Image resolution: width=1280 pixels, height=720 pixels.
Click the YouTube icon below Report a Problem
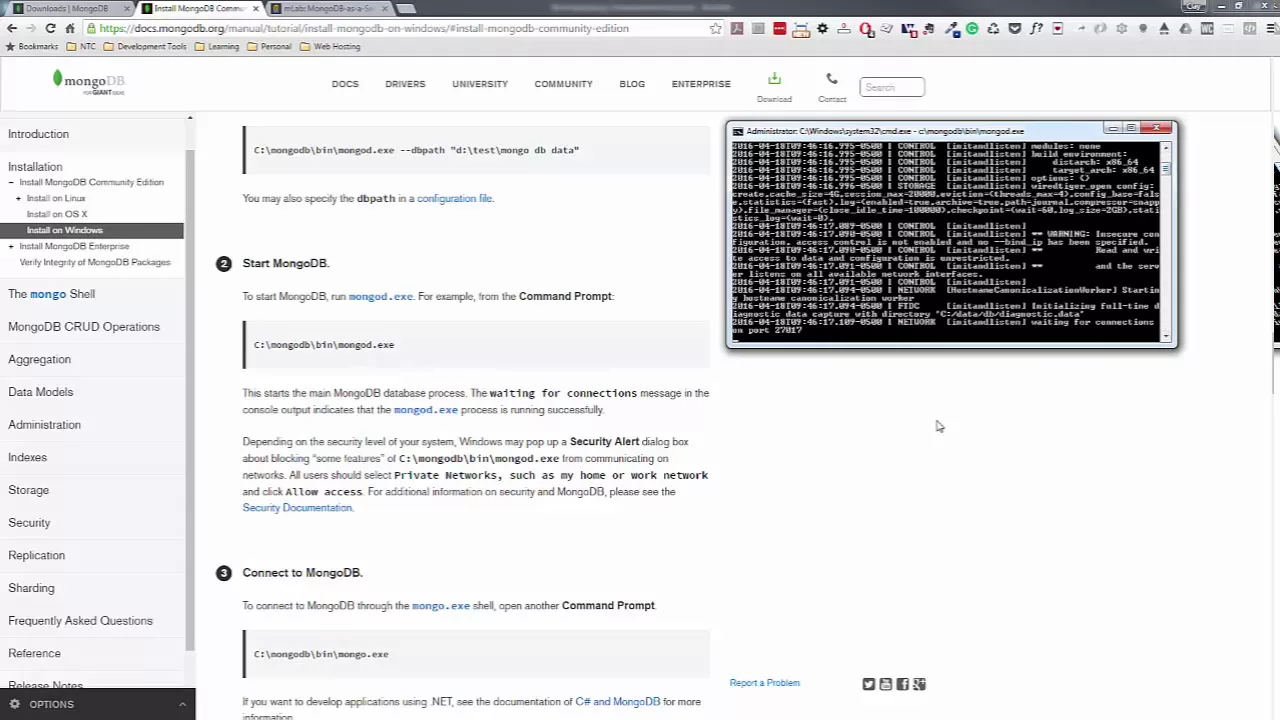(885, 684)
